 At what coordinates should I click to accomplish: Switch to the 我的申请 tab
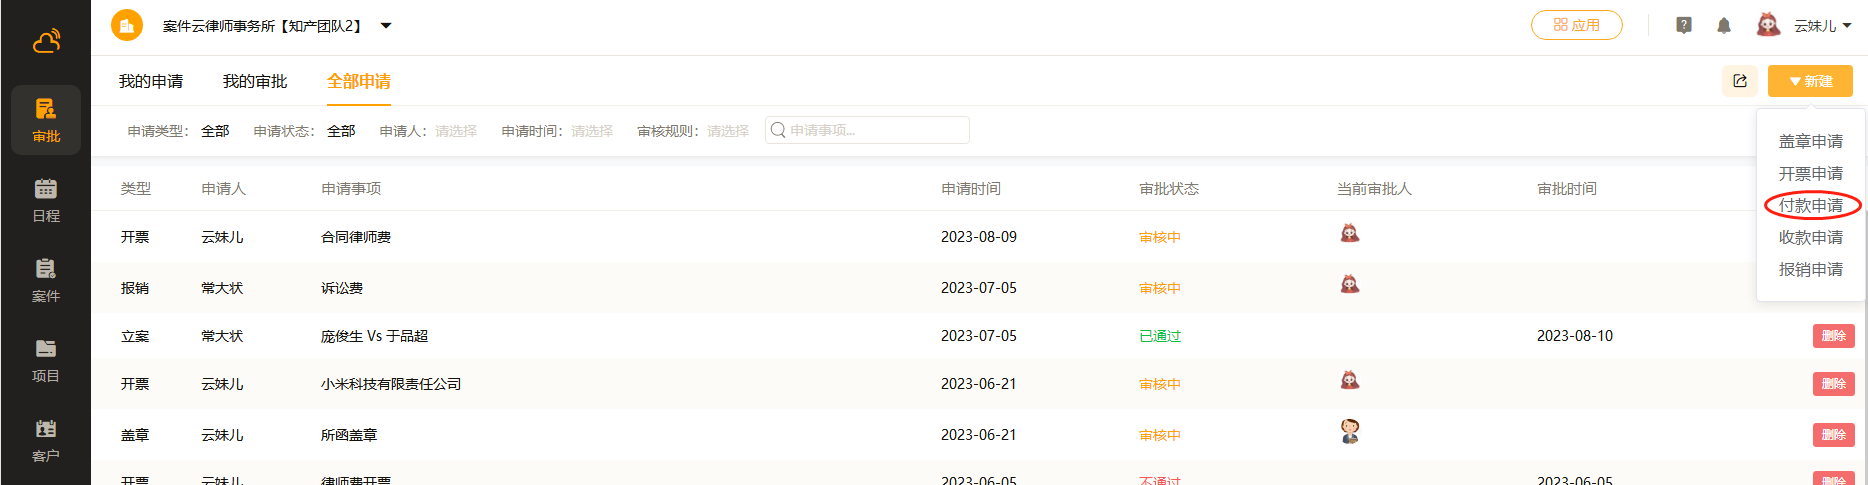pyautogui.click(x=151, y=81)
